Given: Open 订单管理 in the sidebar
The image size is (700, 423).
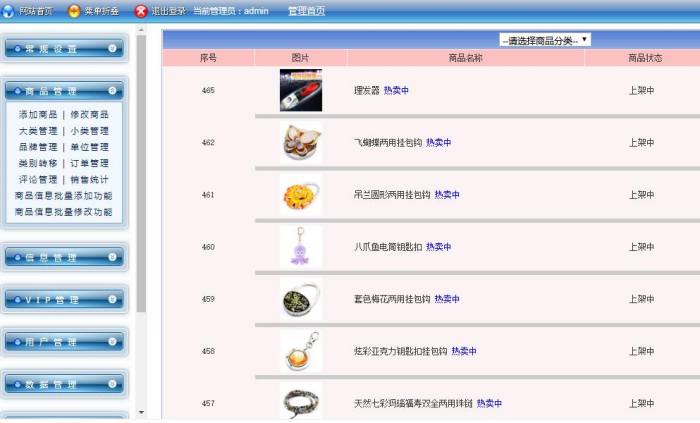Looking at the screenshot, I should tap(90, 163).
